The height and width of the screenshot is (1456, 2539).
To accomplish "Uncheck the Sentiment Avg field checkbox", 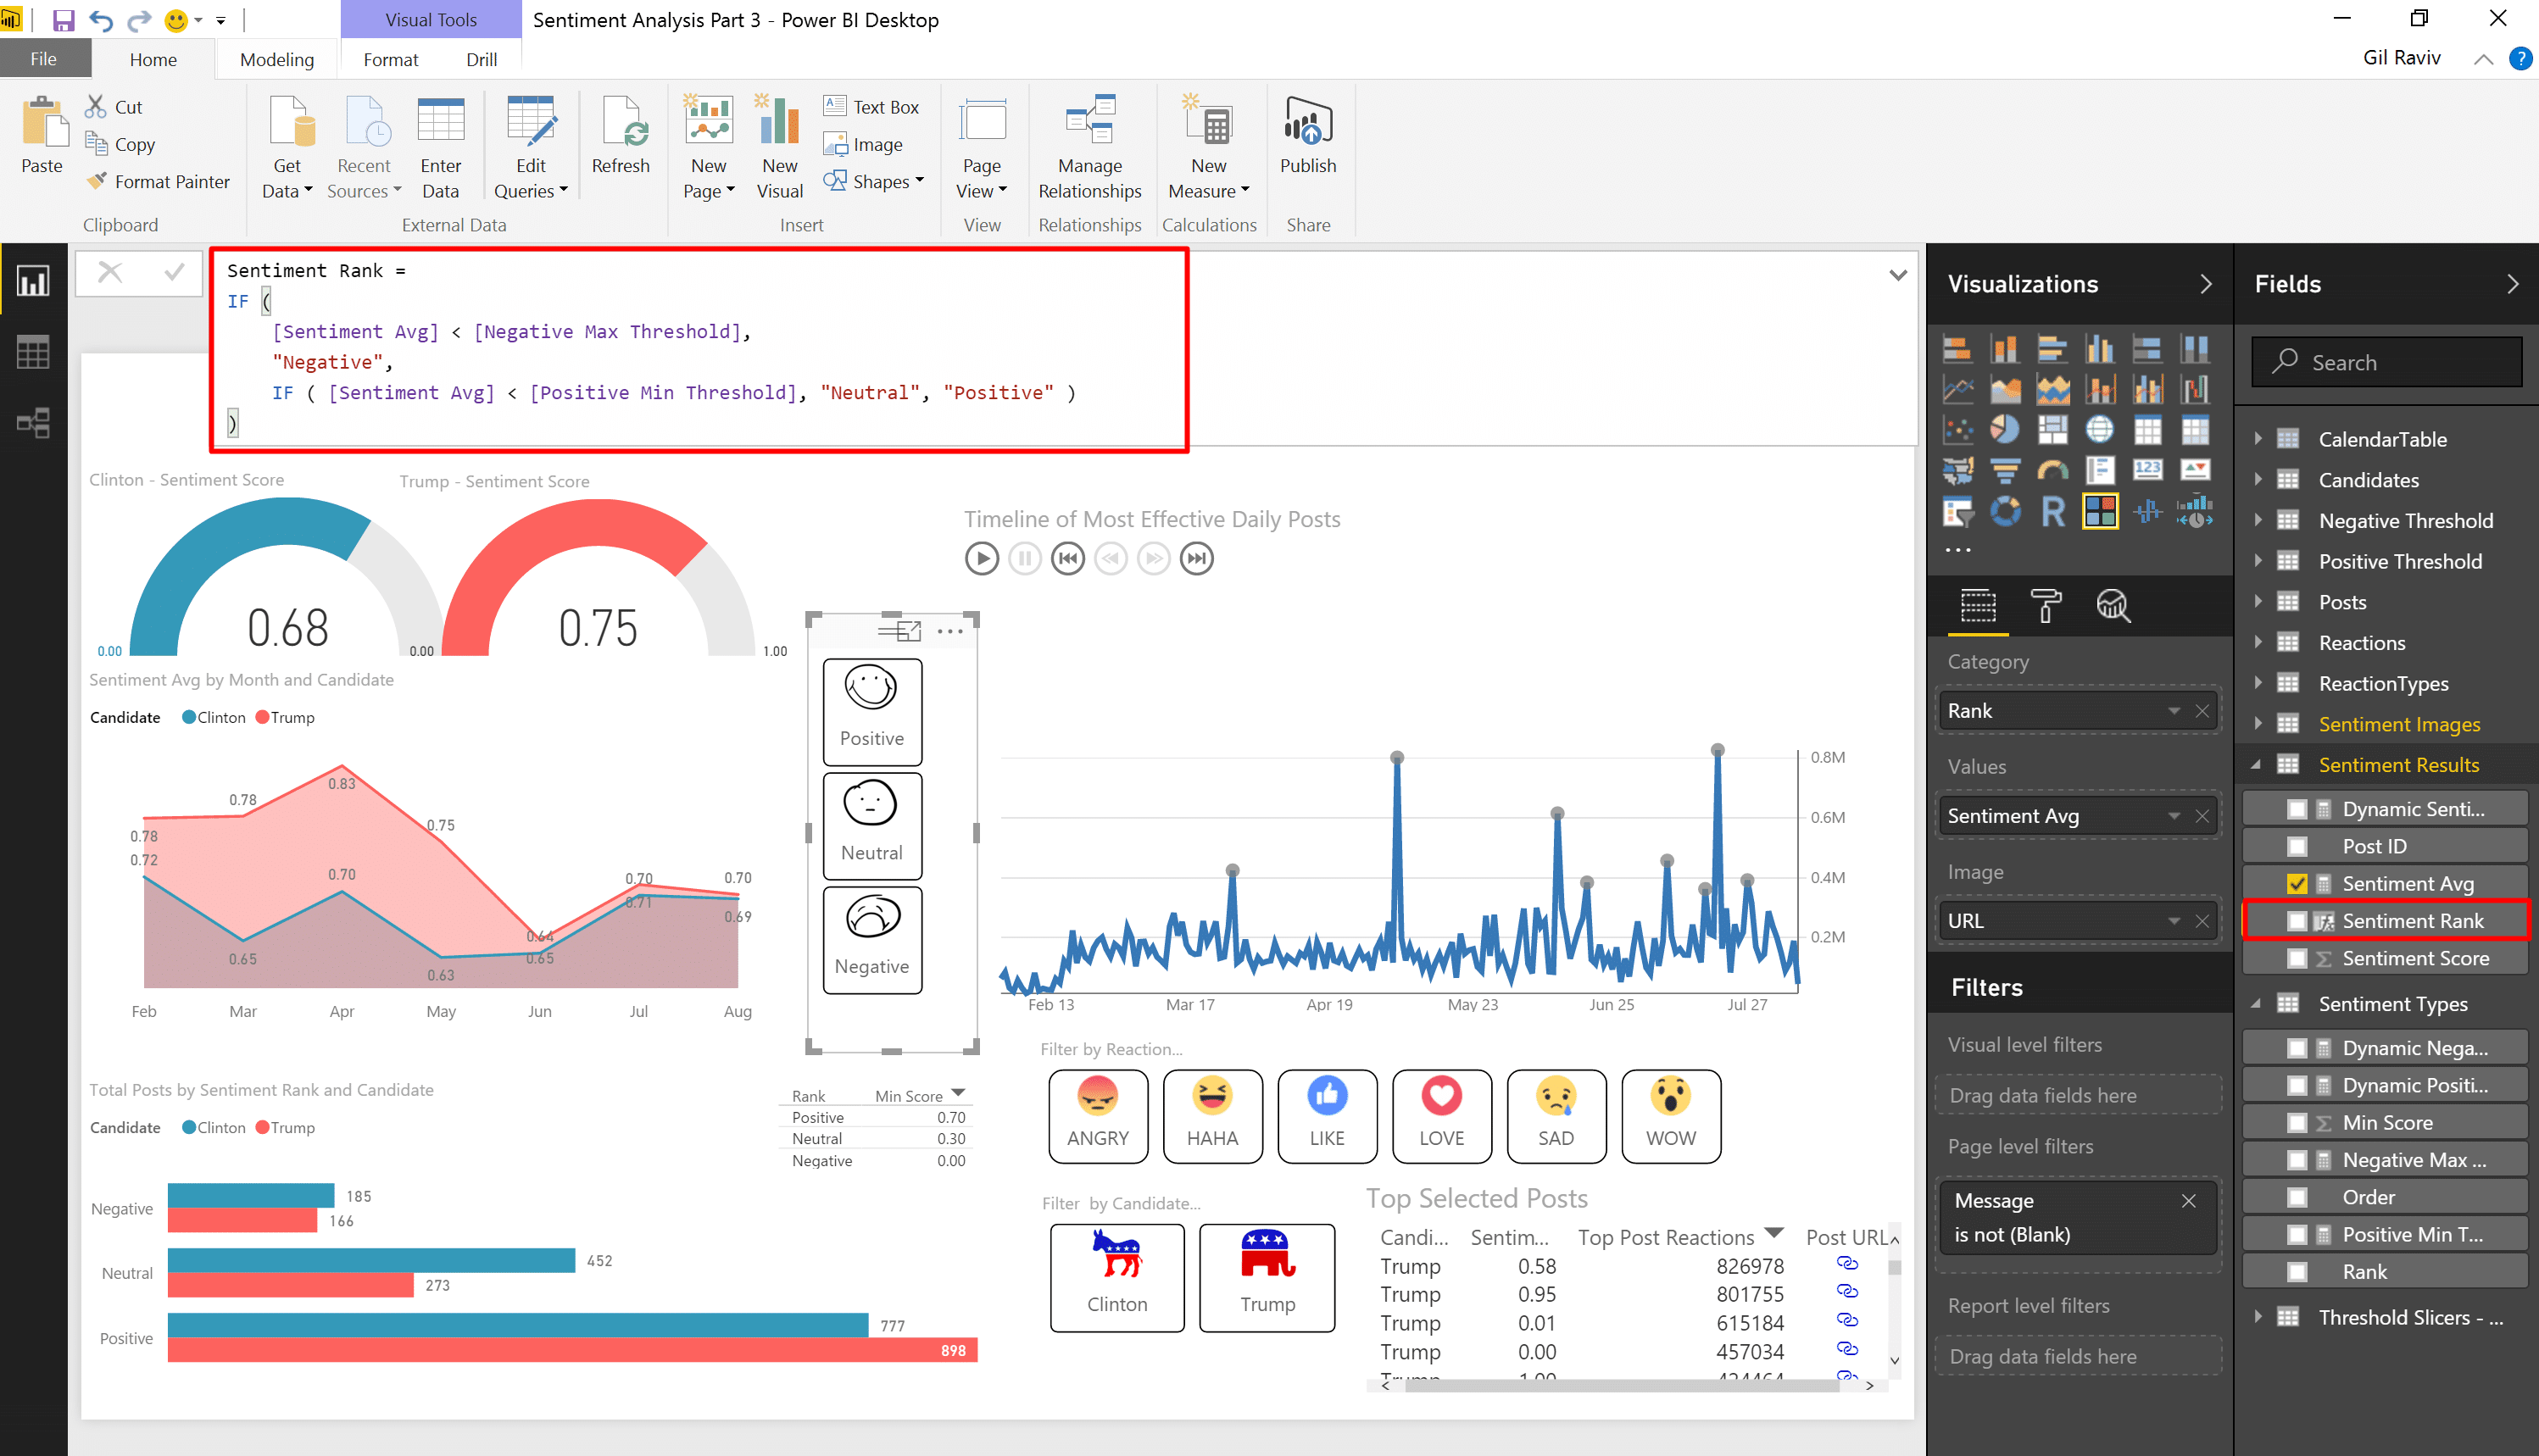I will [2297, 884].
